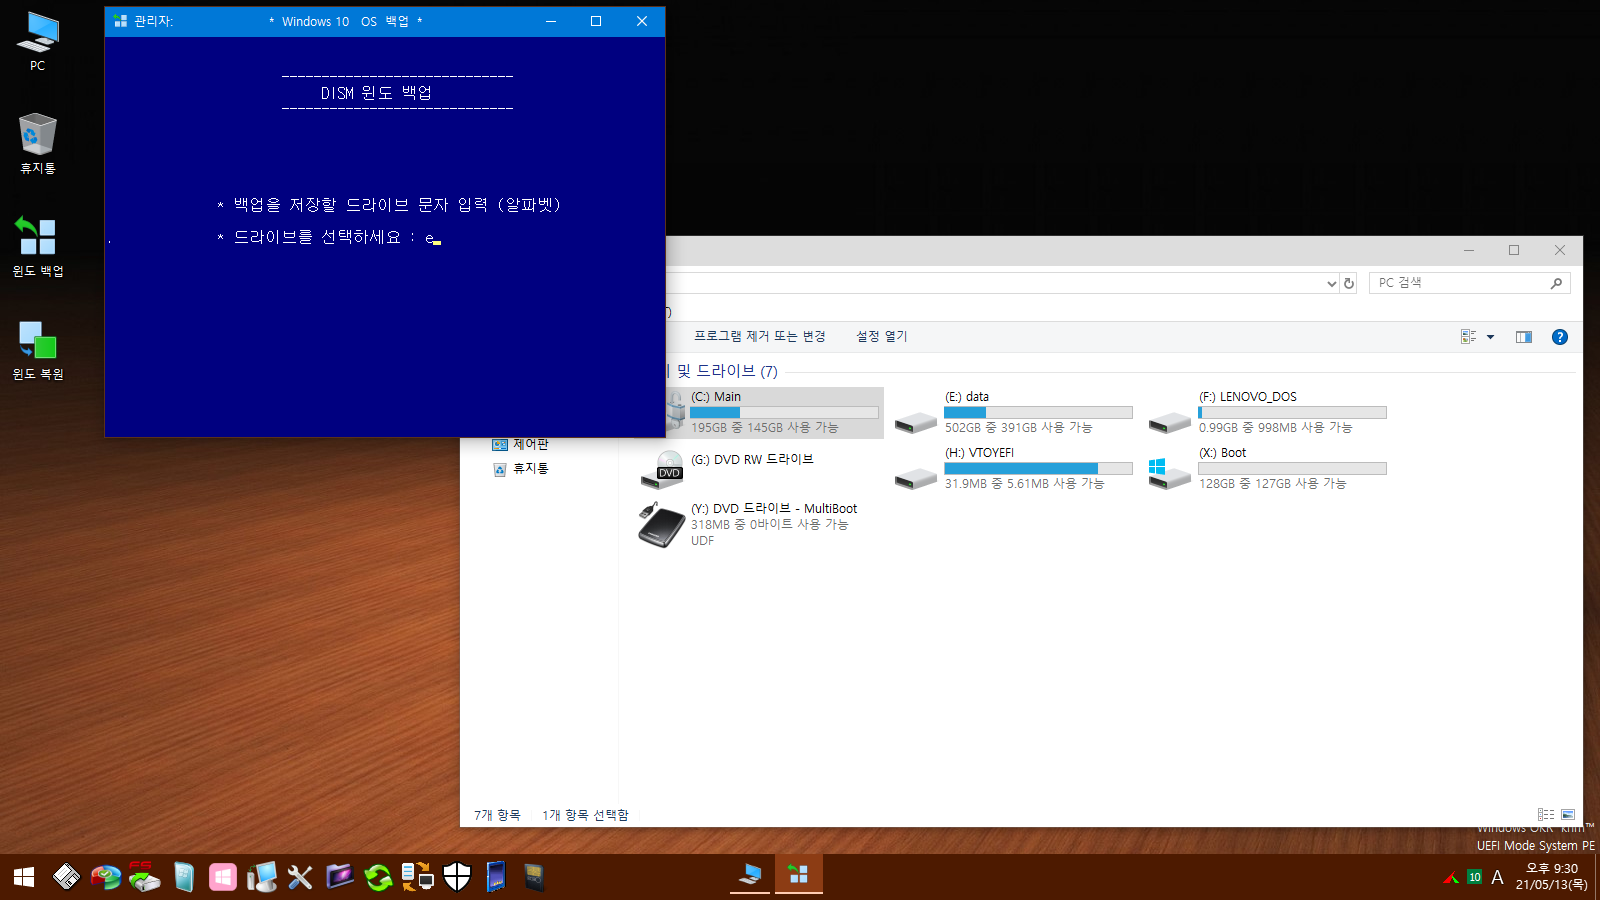Click the change view layout icon
The height and width of the screenshot is (900, 1600).
[1468, 338]
